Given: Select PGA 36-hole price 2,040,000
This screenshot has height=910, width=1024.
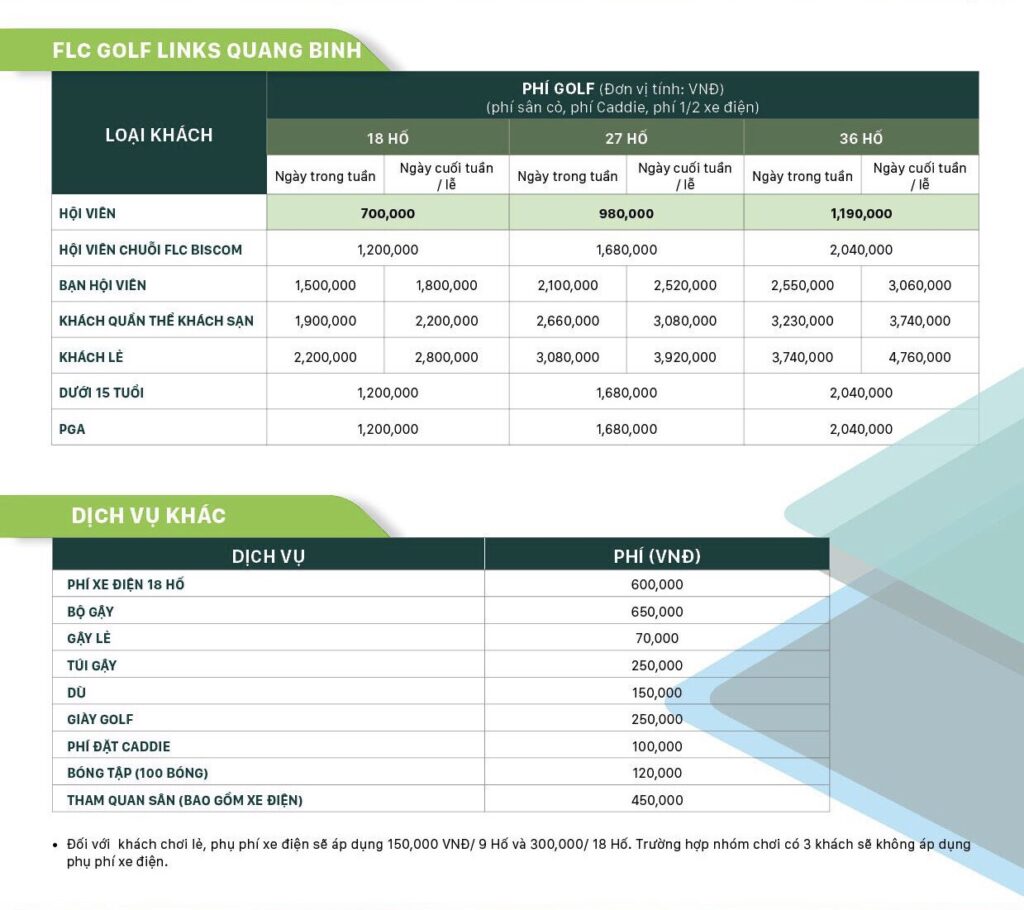Looking at the screenshot, I should (x=861, y=429).
